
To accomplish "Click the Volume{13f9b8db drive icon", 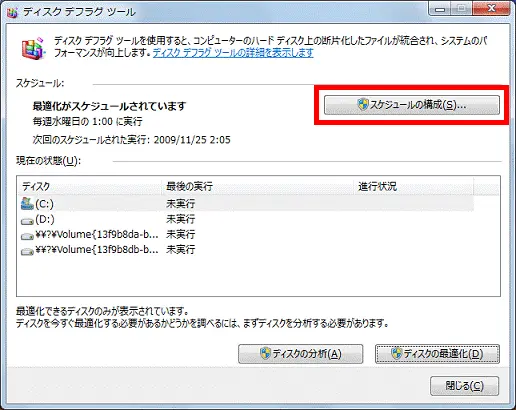I will point(27,251).
